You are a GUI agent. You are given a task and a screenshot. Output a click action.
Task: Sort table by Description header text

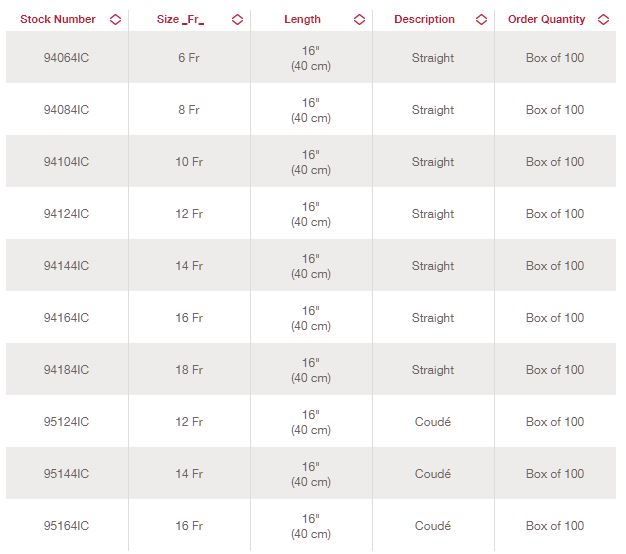[424, 20]
